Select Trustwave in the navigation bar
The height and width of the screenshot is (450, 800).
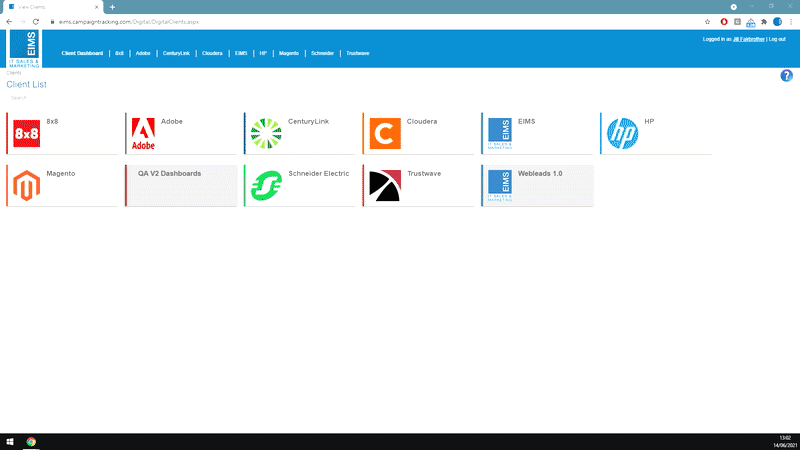coord(358,53)
